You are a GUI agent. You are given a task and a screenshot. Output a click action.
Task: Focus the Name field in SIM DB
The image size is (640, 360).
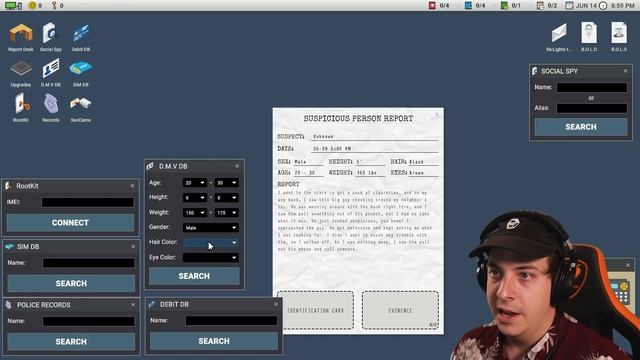pyautogui.click(x=89, y=263)
